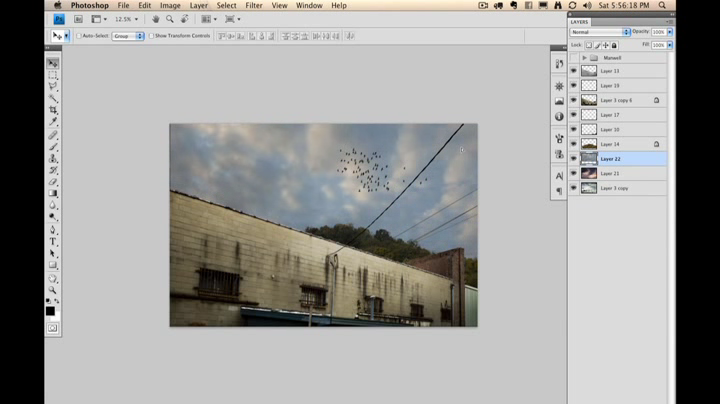The height and width of the screenshot is (404, 720).
Task: Select the Horizontal Type tool
Action: (x=53, y=242)
